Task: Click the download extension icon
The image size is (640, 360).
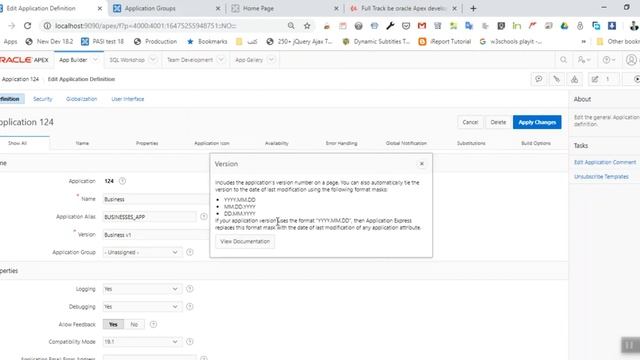Action: [x=612, y=26]
